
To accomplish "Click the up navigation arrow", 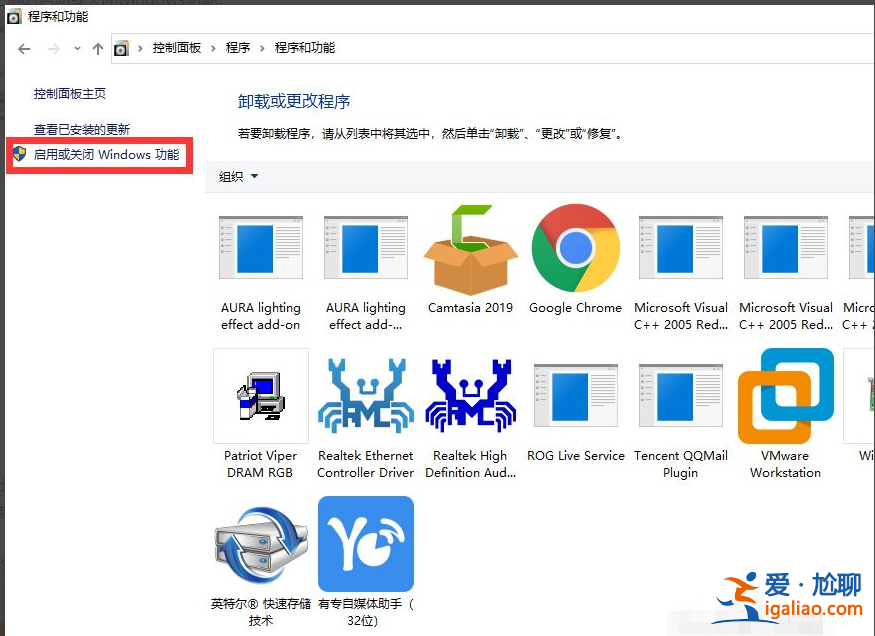I will [95, 48].
